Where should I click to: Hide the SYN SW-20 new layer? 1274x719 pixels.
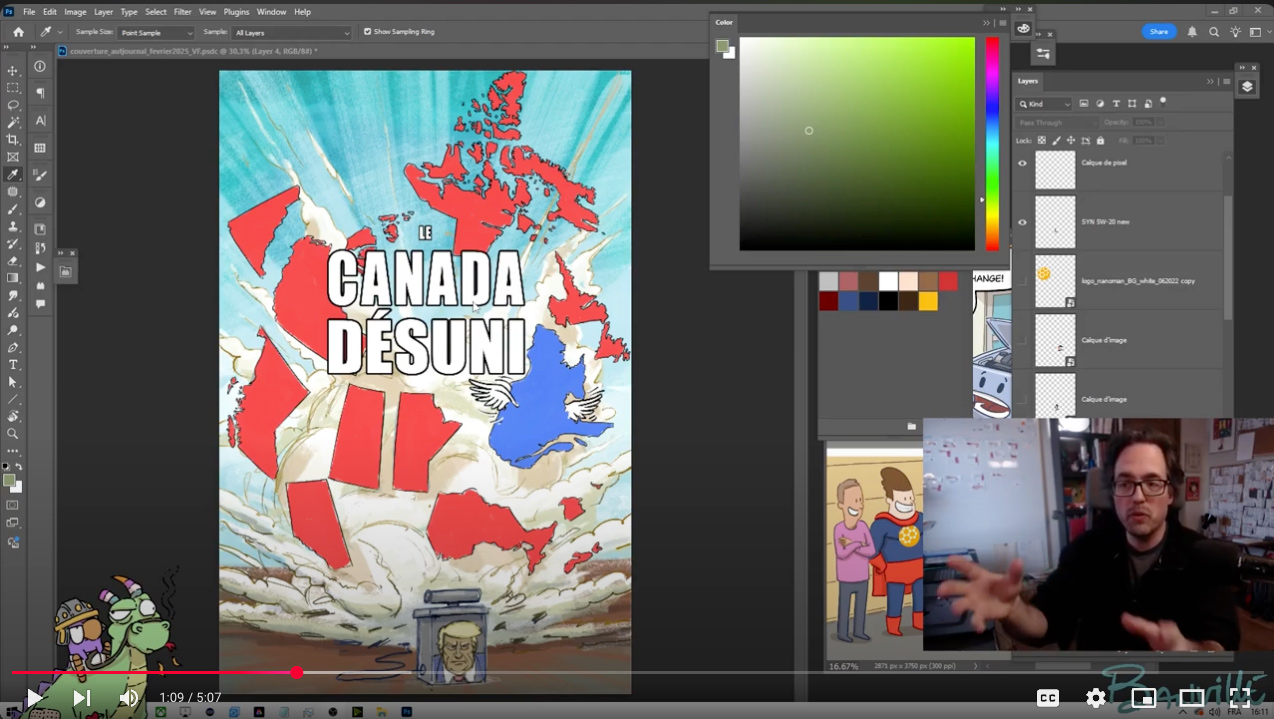1022,222
